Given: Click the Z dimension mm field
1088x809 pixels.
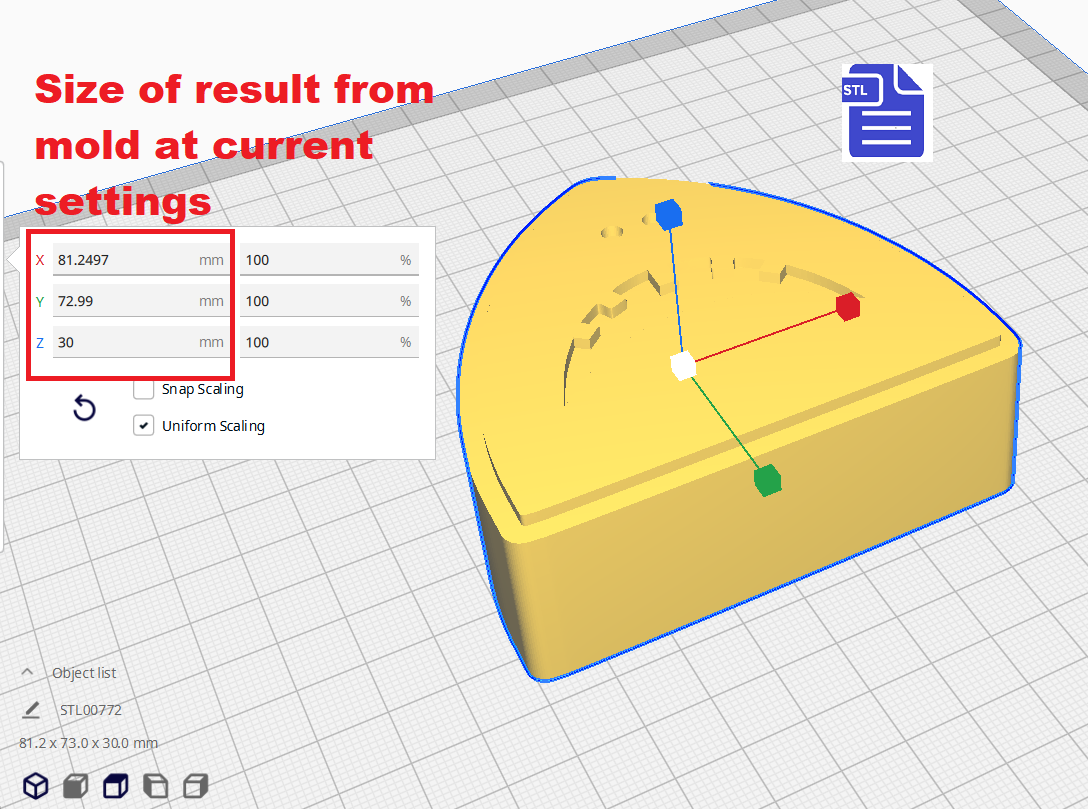Looking at the screenshot, I should tap(125, 342).
